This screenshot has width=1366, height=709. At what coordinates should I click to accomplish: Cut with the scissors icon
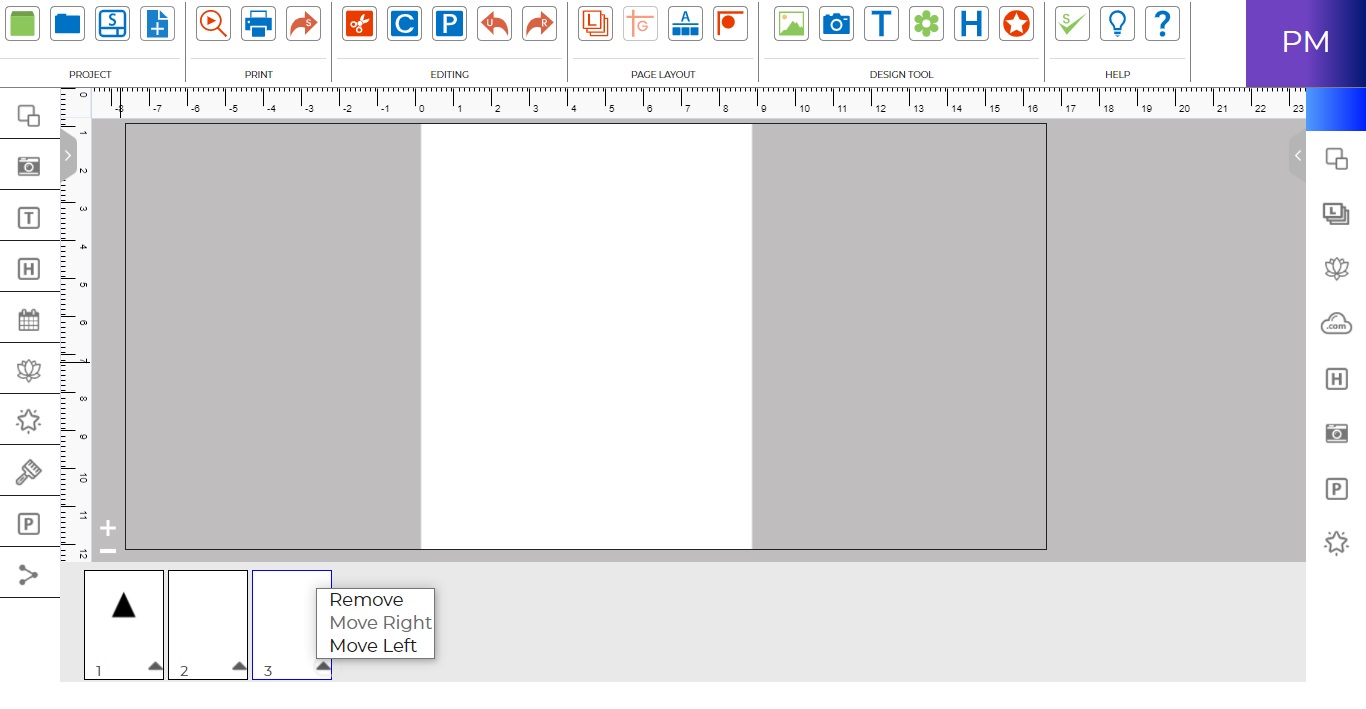tap(359, 23)
